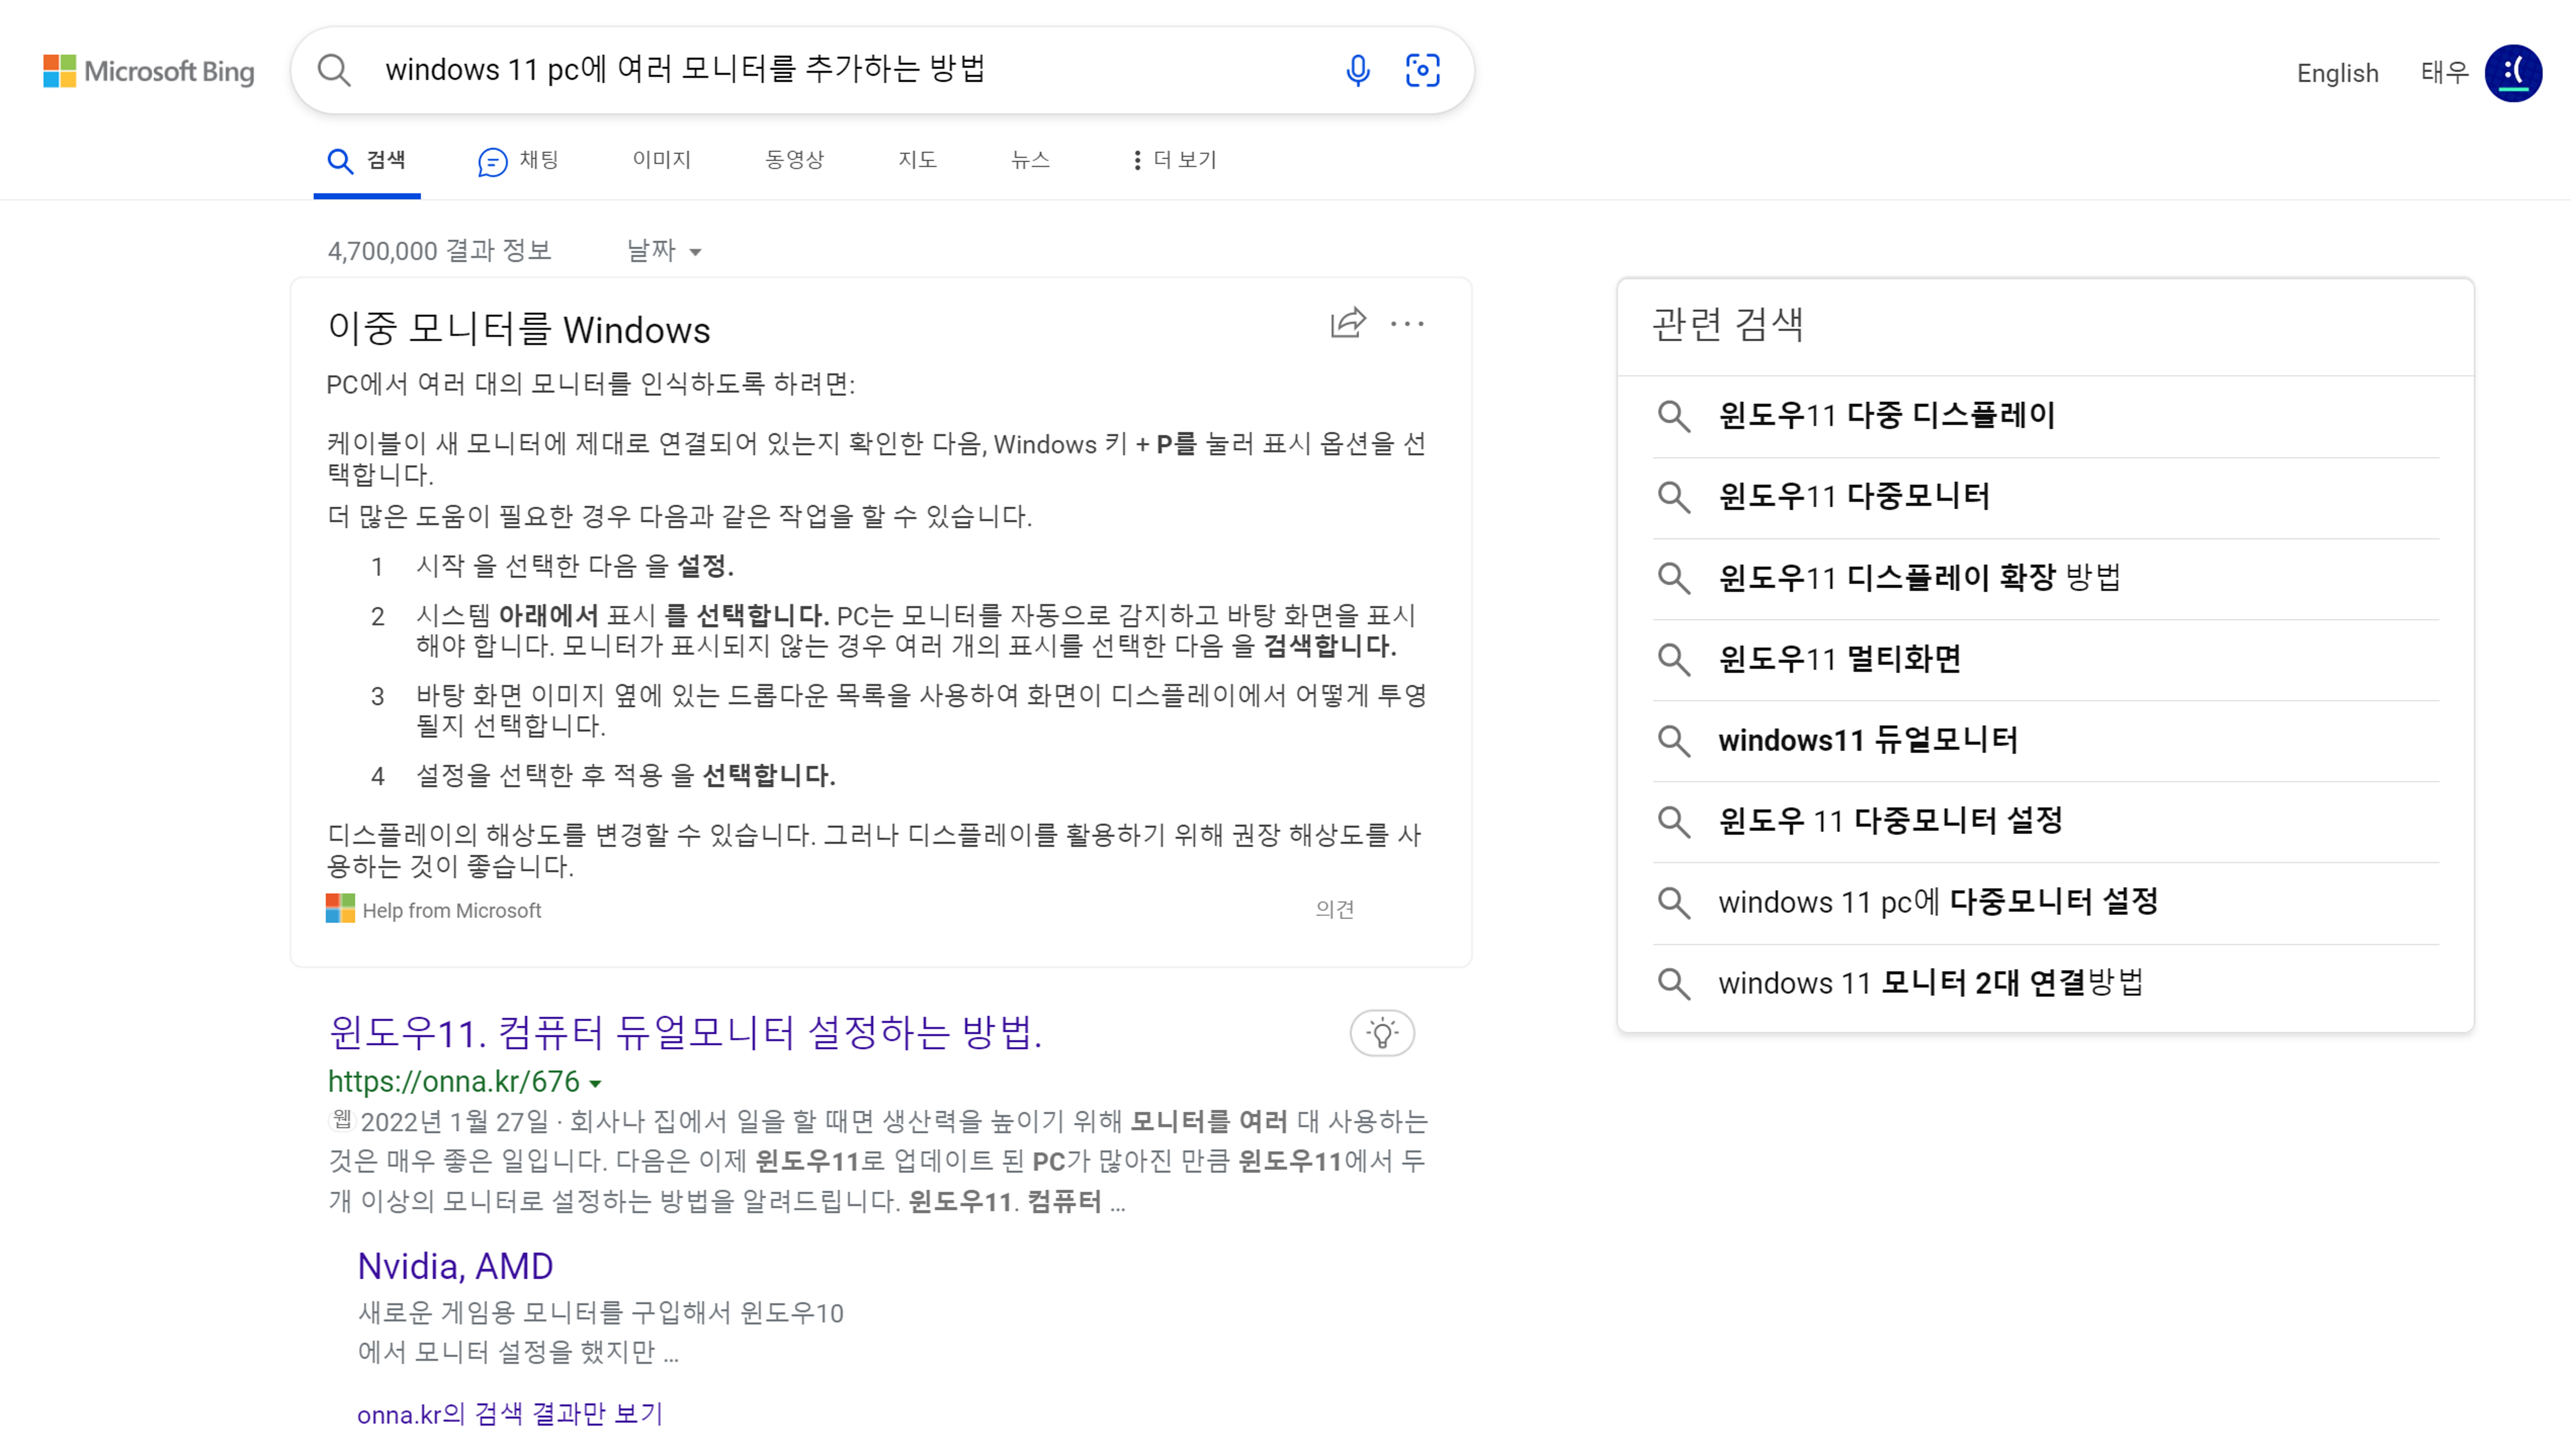Switch to the 채팅 chat tab

point(518,160)
